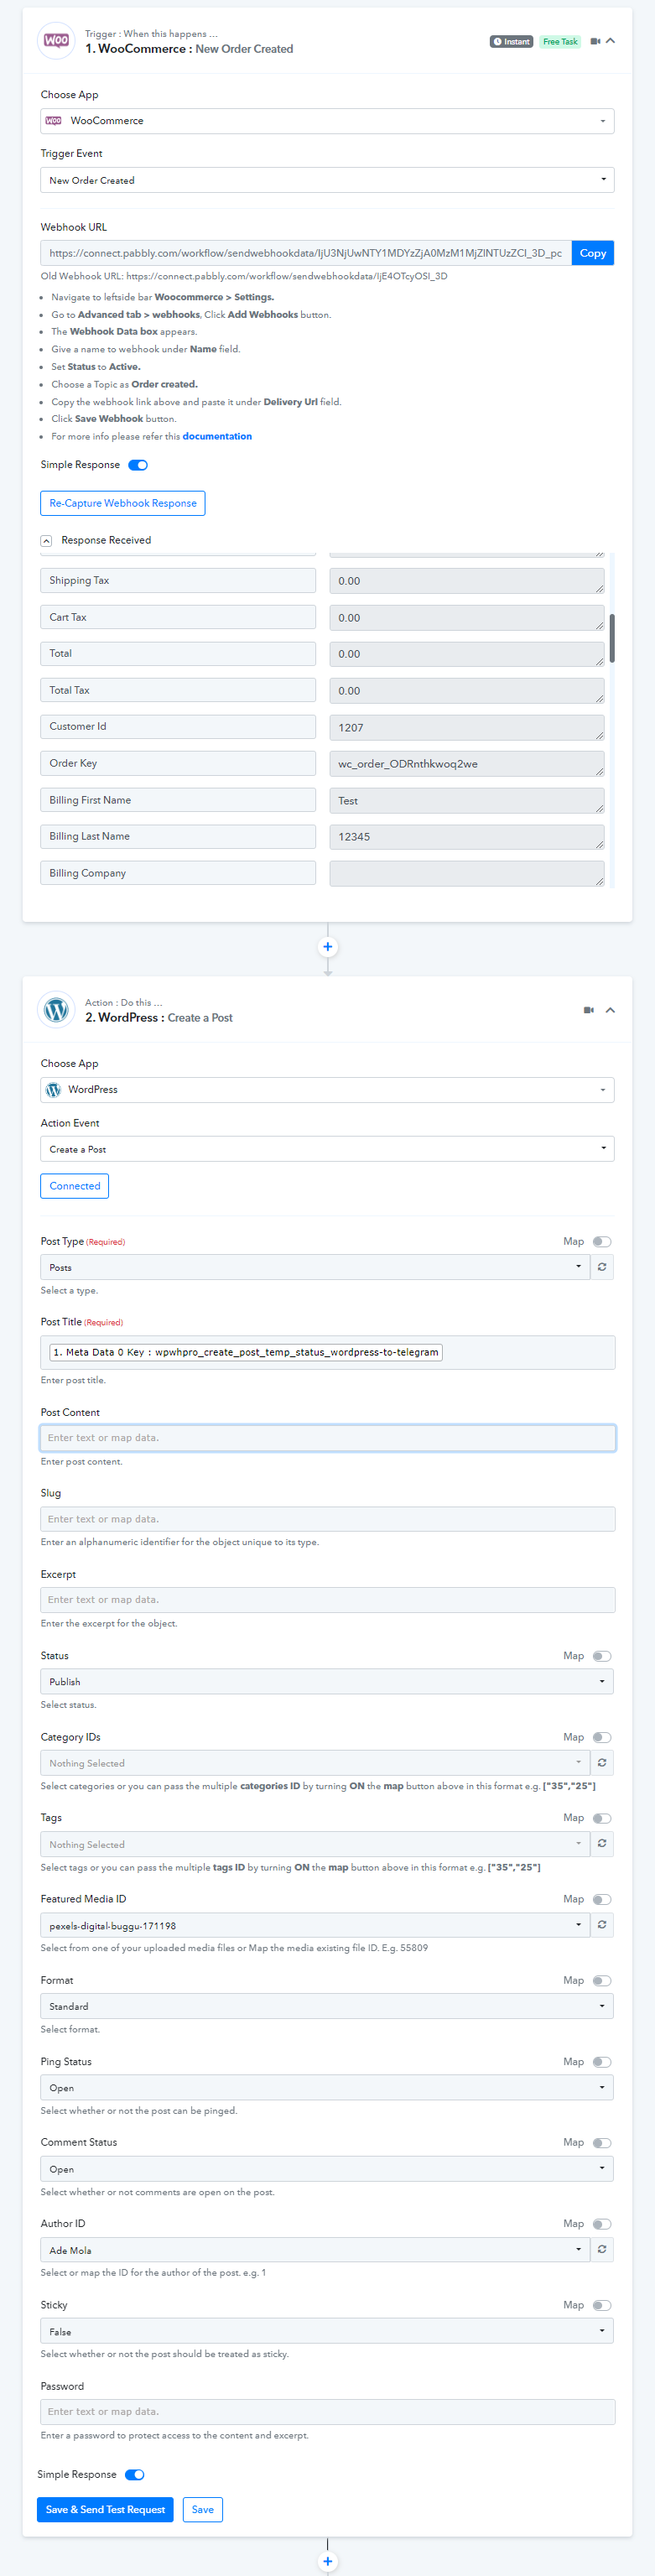The height and width of the screenshot is (2576, 655).
Task: Refresh Category IDs list
Action: (602, 1763)
